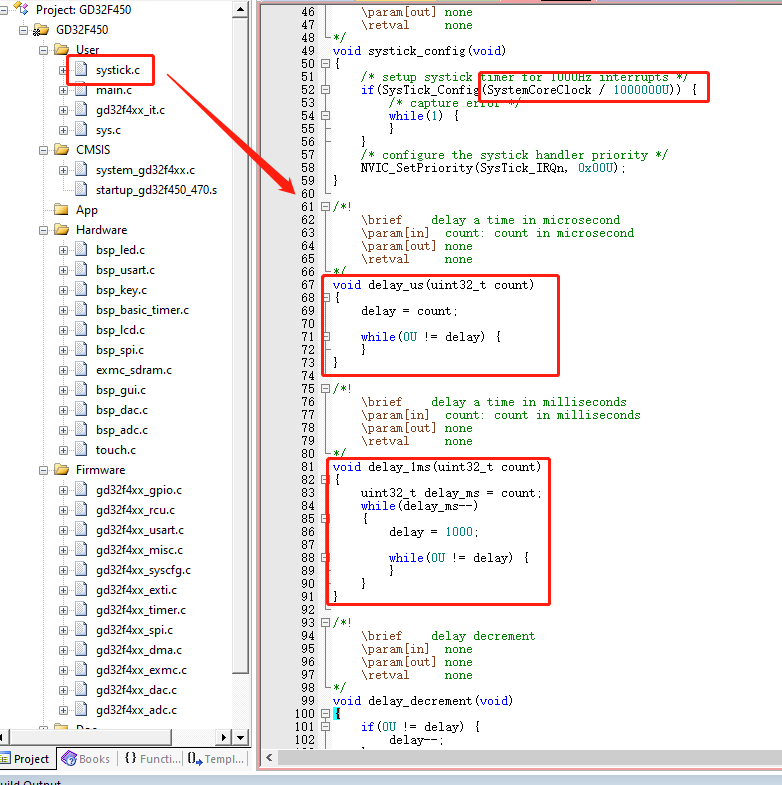
Task: Fold the delay_decrement comment block at line 93
Action: [x=325, y=622]
